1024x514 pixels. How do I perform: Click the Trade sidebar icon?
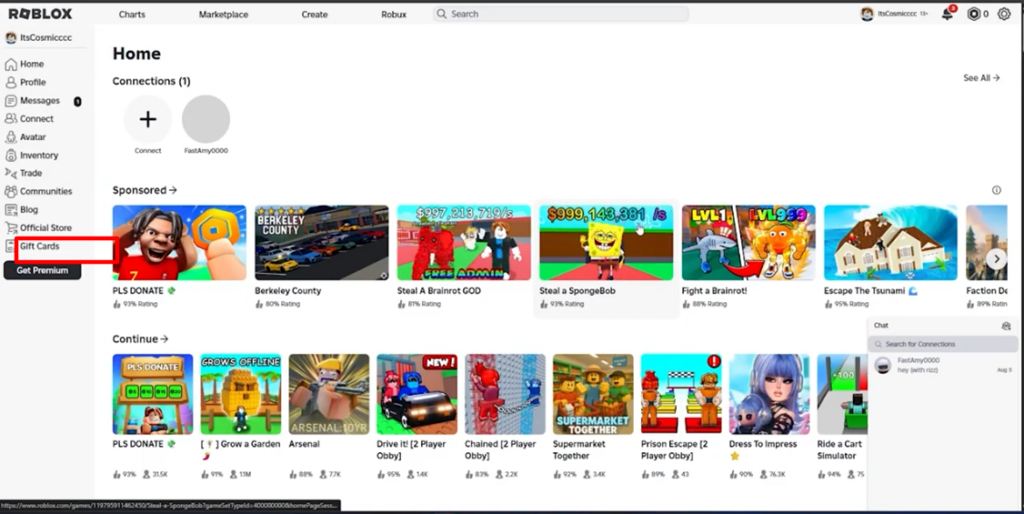click(x=11, y=173)
